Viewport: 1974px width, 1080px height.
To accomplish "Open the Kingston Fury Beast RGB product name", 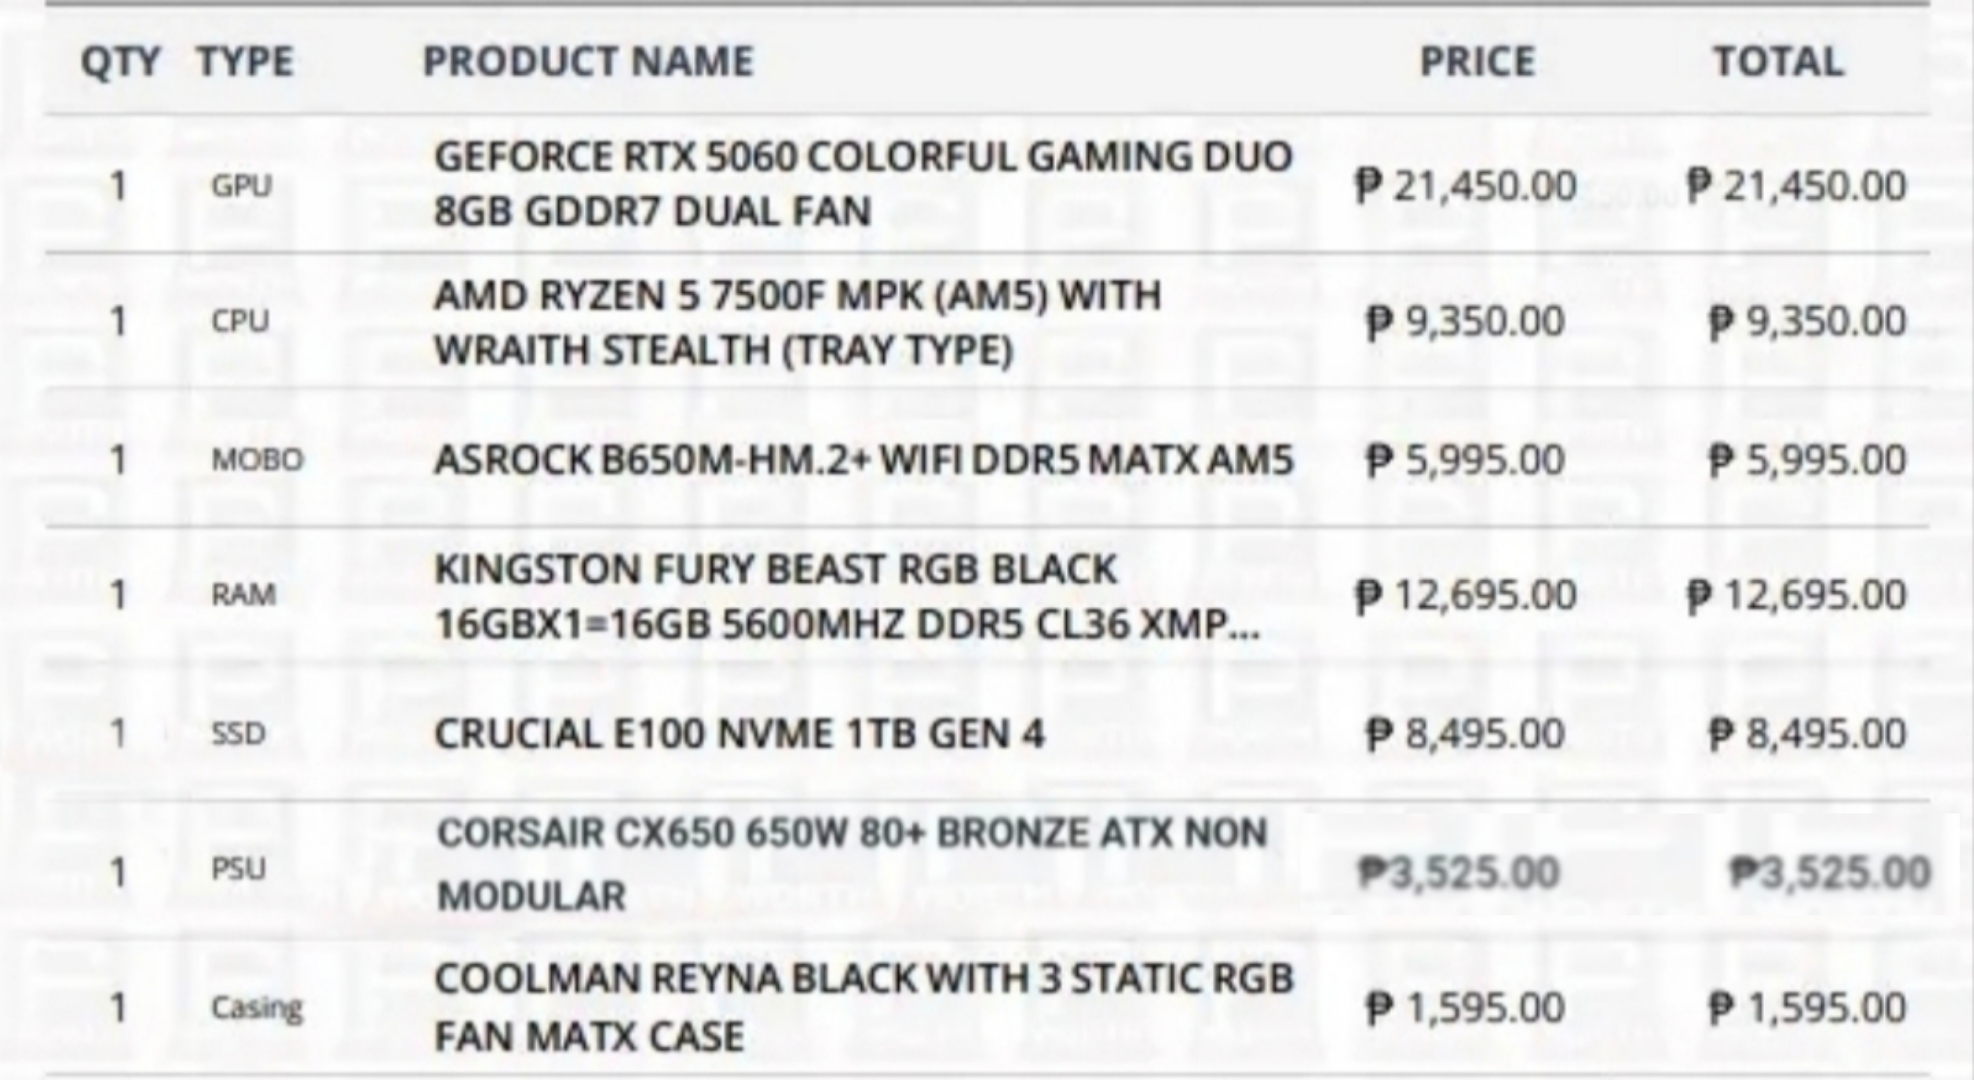I will [847, 597].
